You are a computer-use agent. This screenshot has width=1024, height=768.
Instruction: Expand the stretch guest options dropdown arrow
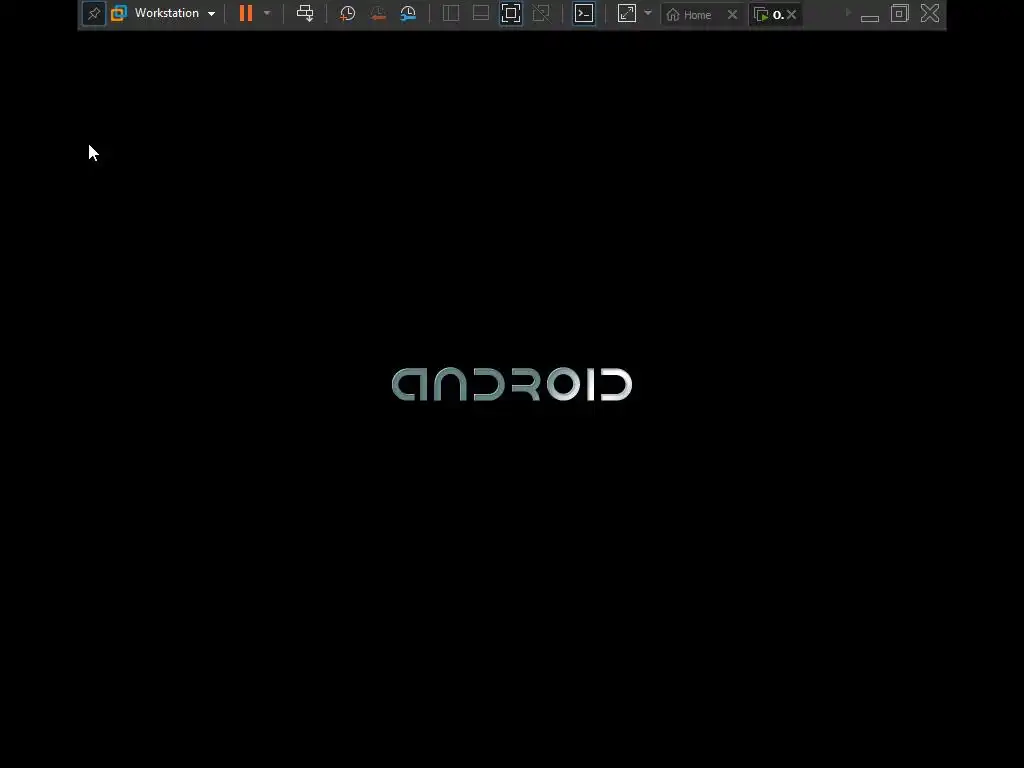click(x=648, y=13)
